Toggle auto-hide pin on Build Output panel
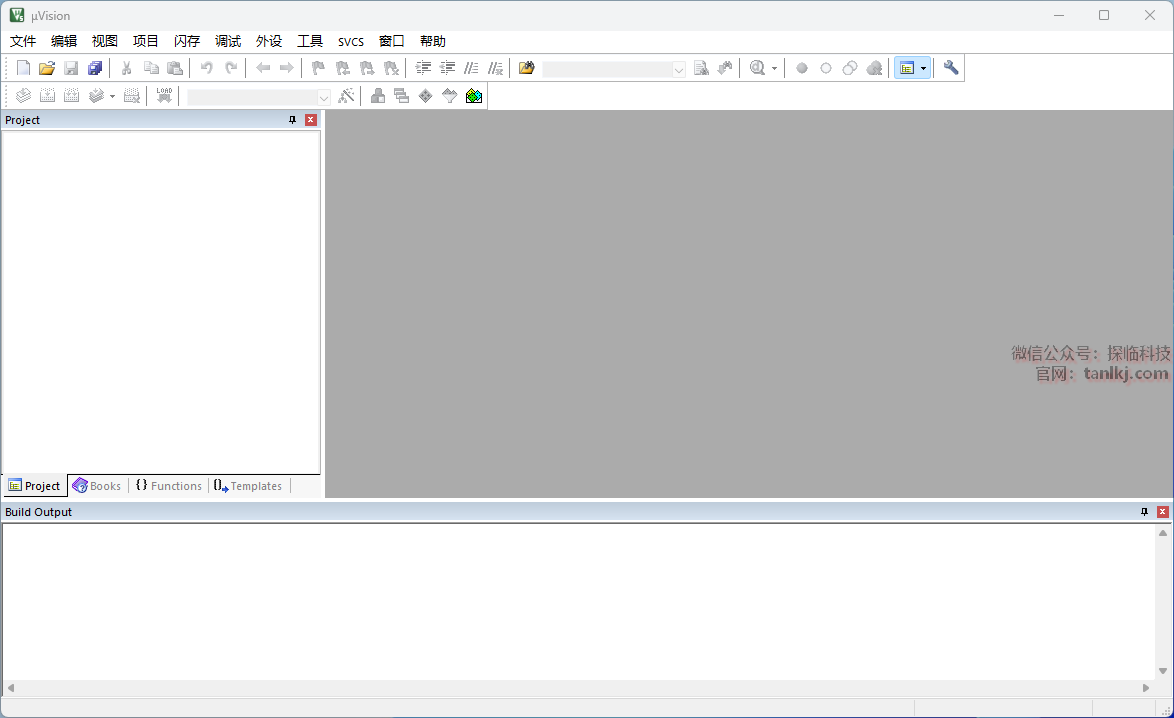The height and width of the screenshot is (718, 1174). click(1144, 512)
